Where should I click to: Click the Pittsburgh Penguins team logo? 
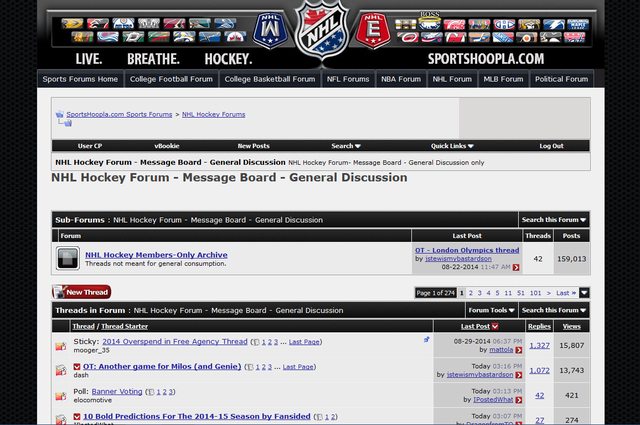[551, 37]
